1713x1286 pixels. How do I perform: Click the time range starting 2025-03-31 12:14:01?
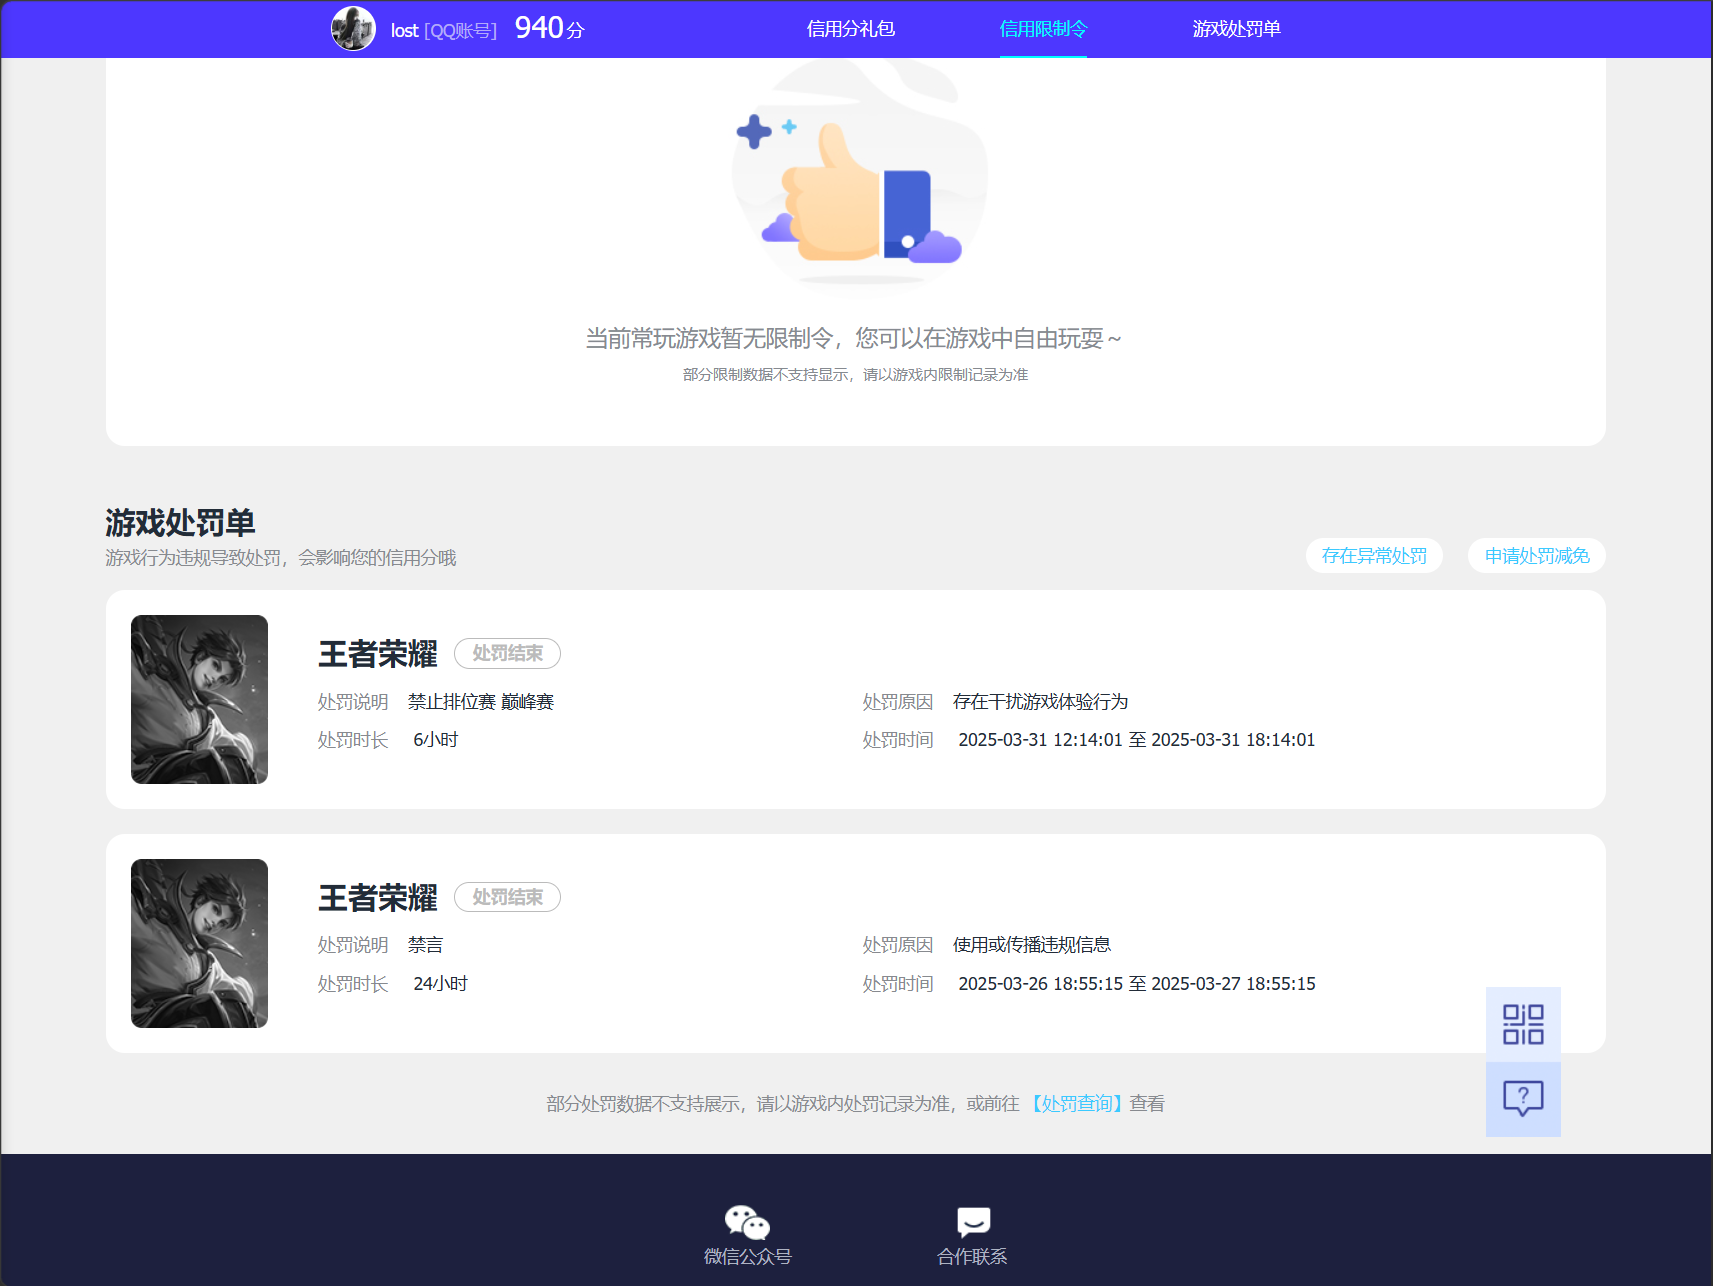(1137, 740)
